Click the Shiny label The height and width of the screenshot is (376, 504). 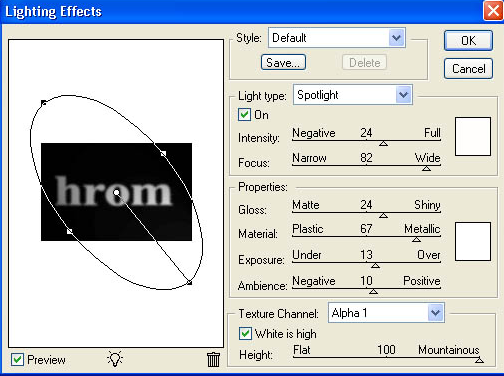[x=427, y=205]
